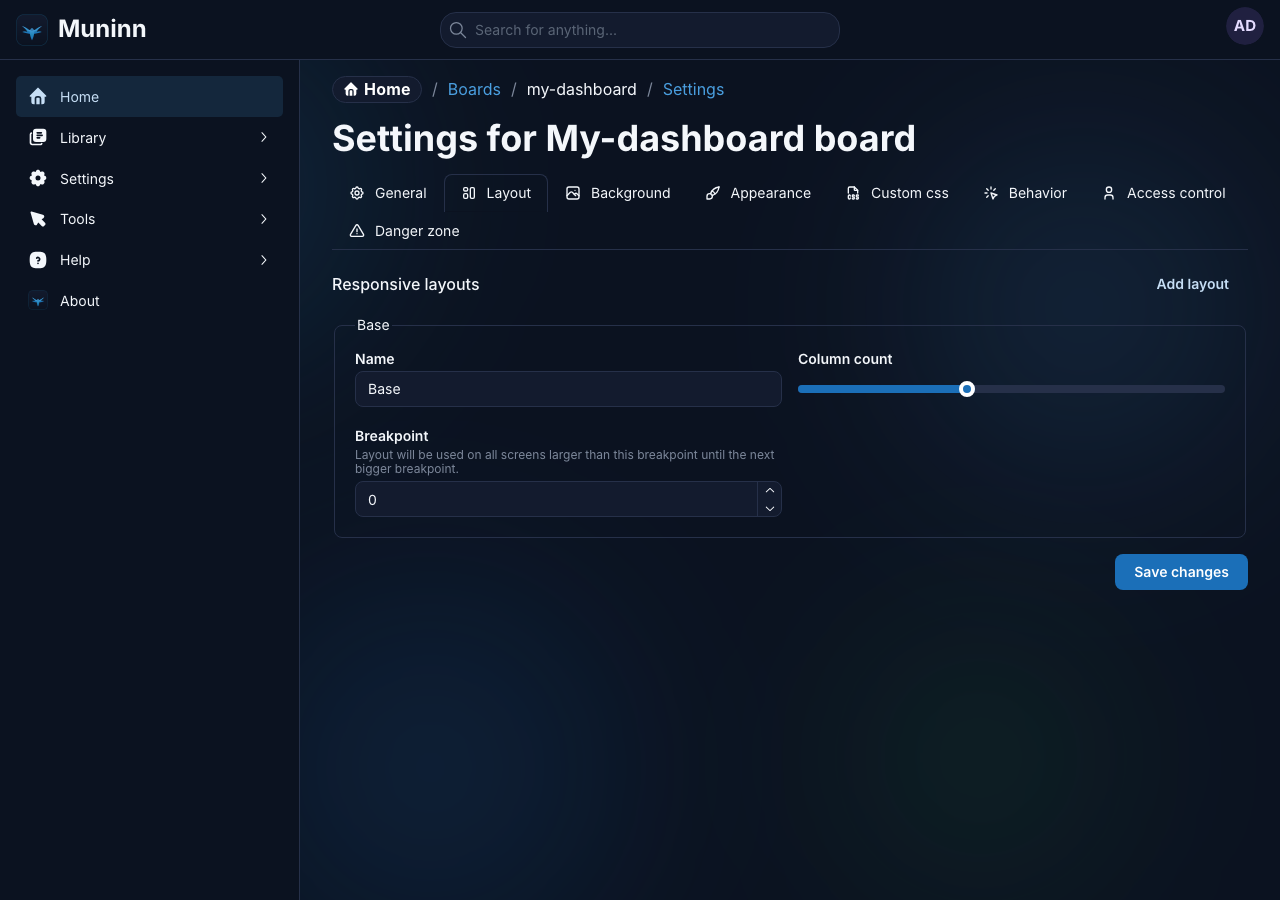The width and height of the screenshot is (1280, 900).
Task: Open the AD user avatar menu
Action: pyautogui.click(x=1245, y=26)
